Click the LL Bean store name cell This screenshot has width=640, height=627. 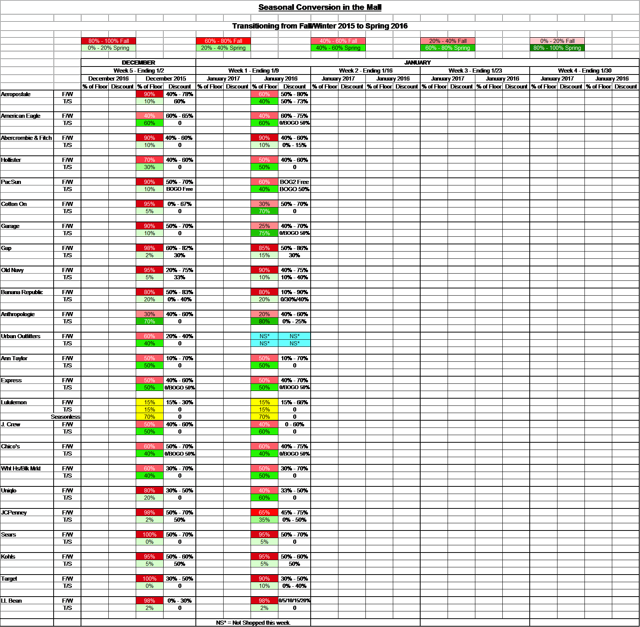(27, 601)
